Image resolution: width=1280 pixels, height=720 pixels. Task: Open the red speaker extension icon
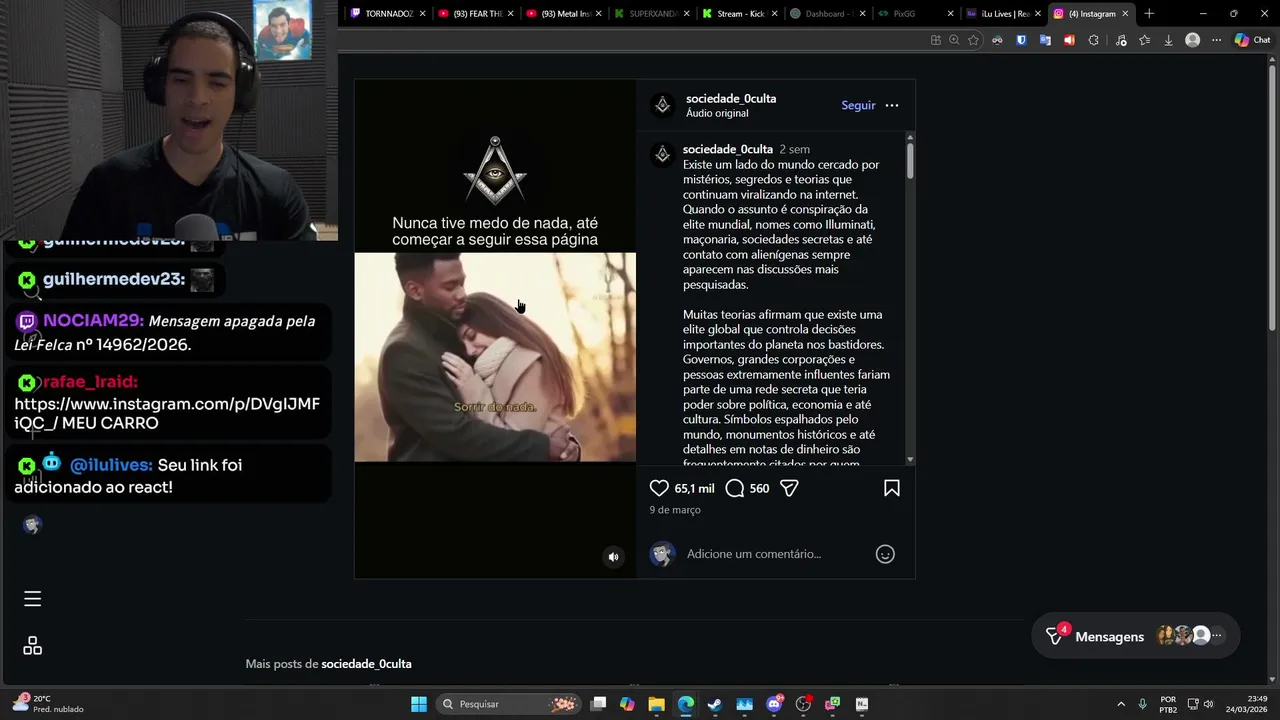pyautogui.click(x=1069, y=40)
